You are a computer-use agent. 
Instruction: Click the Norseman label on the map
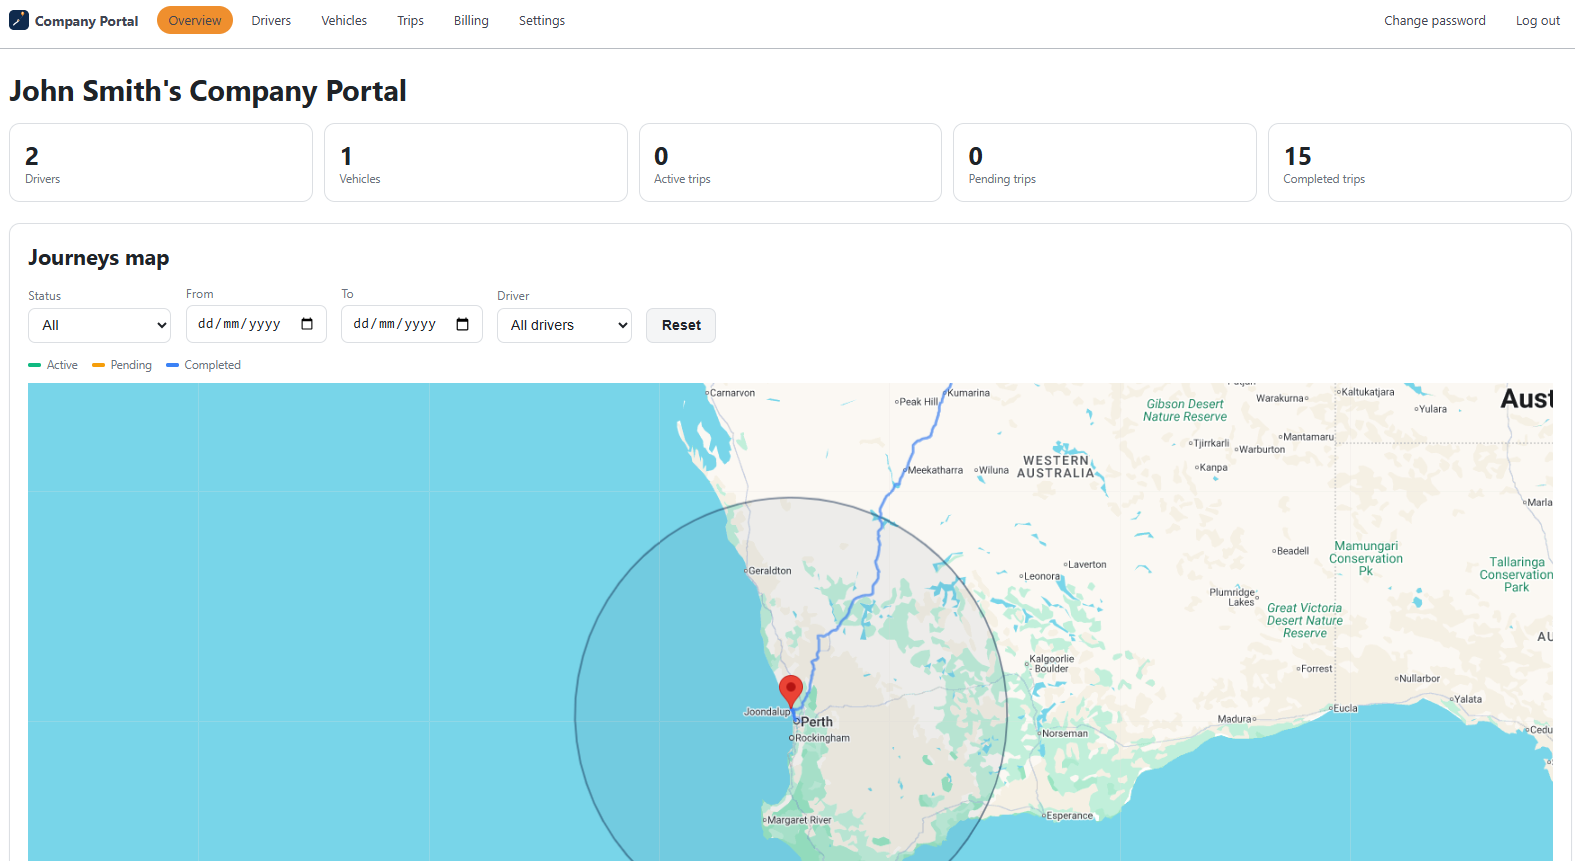1065,734
